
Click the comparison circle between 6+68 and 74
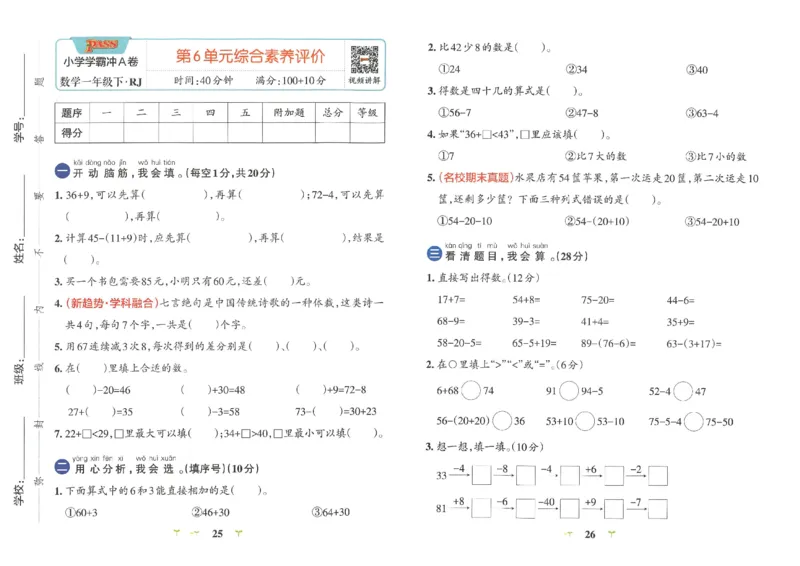471,390
